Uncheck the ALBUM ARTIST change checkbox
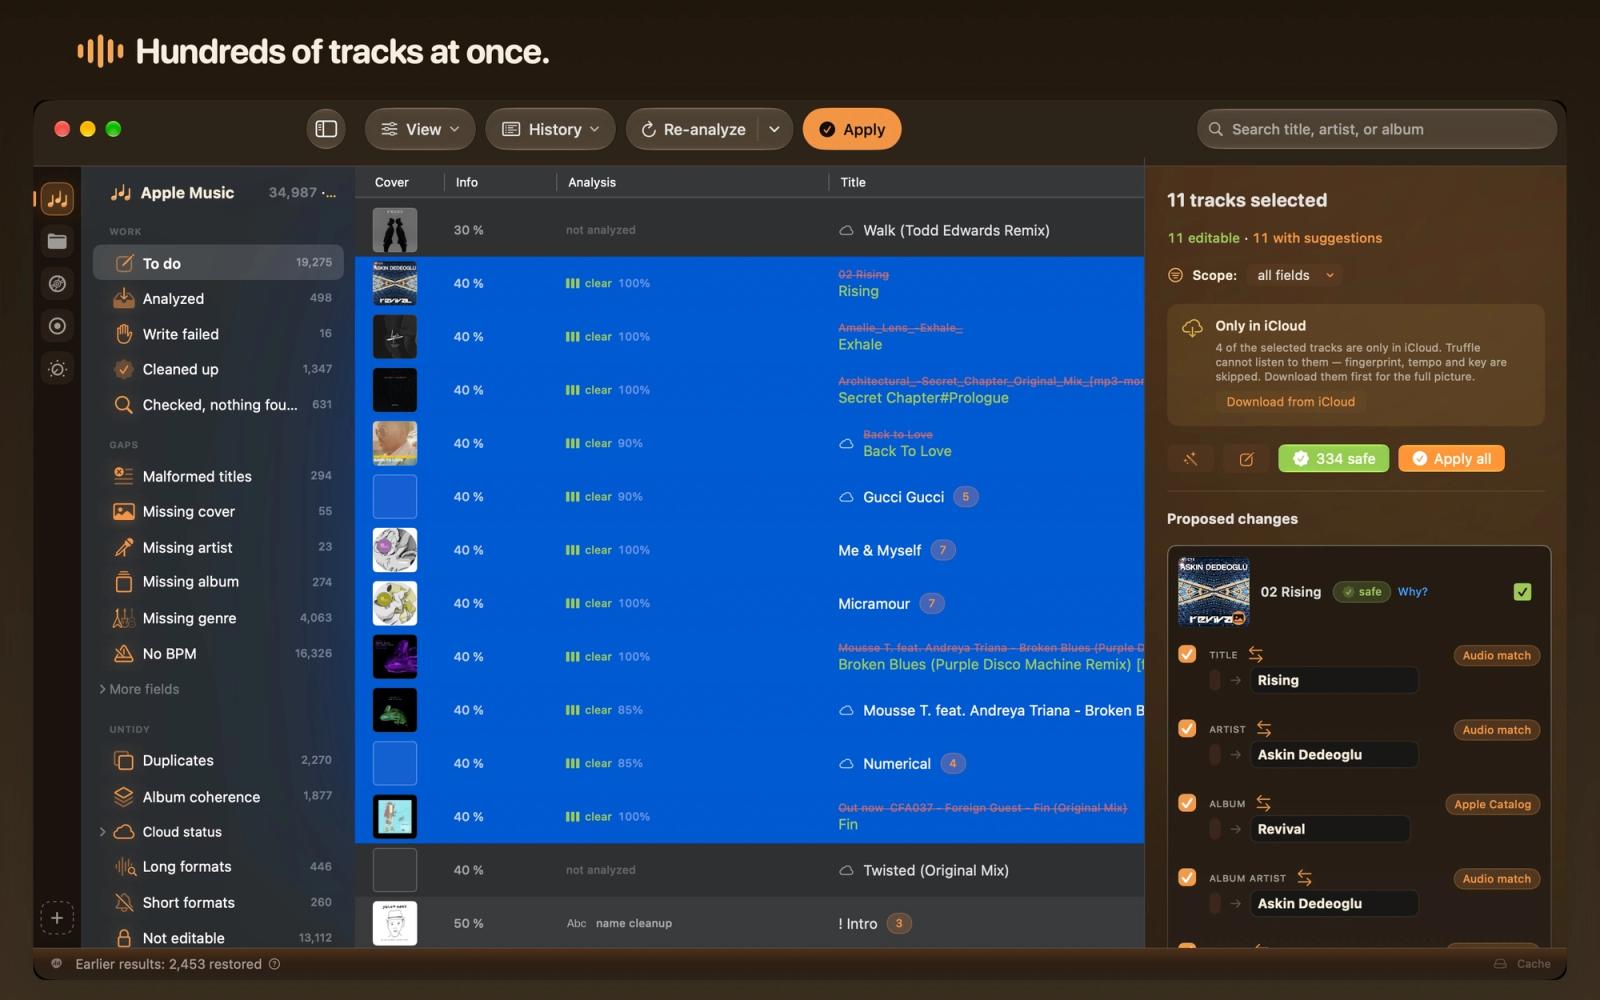Viewport: 1600px width, 1000px height. pyautogui.click(x=1187, y=877)
